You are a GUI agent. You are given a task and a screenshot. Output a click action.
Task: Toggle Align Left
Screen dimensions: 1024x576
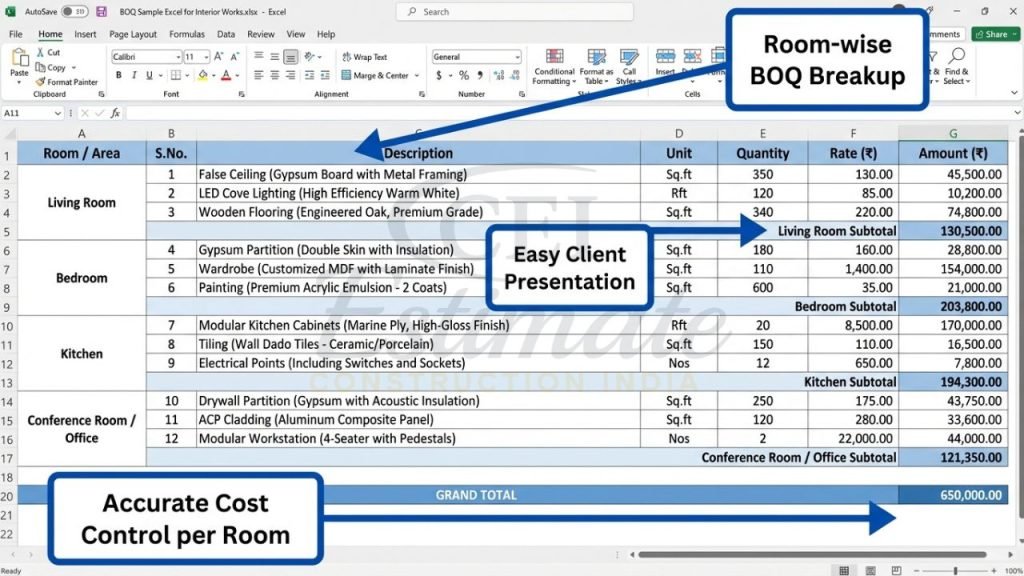pyautogui.click(x=259, y=76)
